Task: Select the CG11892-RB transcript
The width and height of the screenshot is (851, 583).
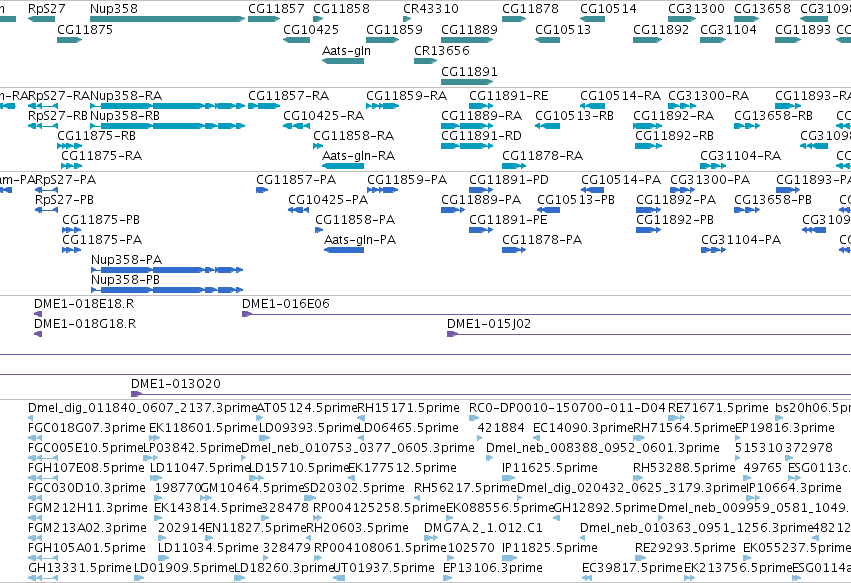Action: click(x=649, y=146)
